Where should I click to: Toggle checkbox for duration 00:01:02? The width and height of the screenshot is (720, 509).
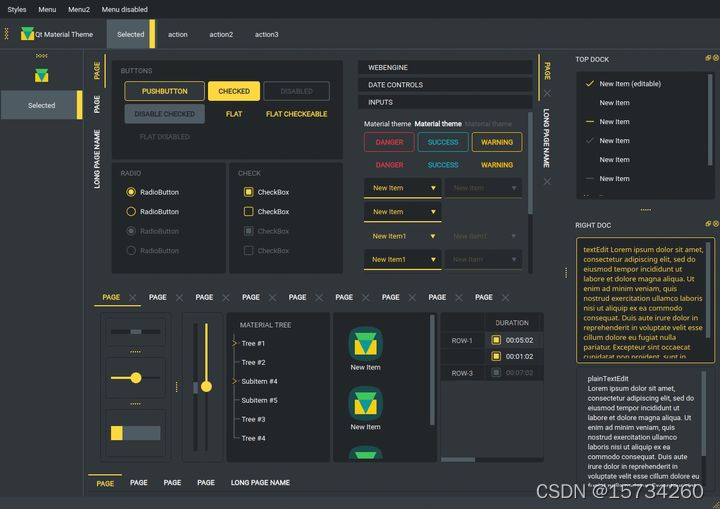click(x=496, y=356)
